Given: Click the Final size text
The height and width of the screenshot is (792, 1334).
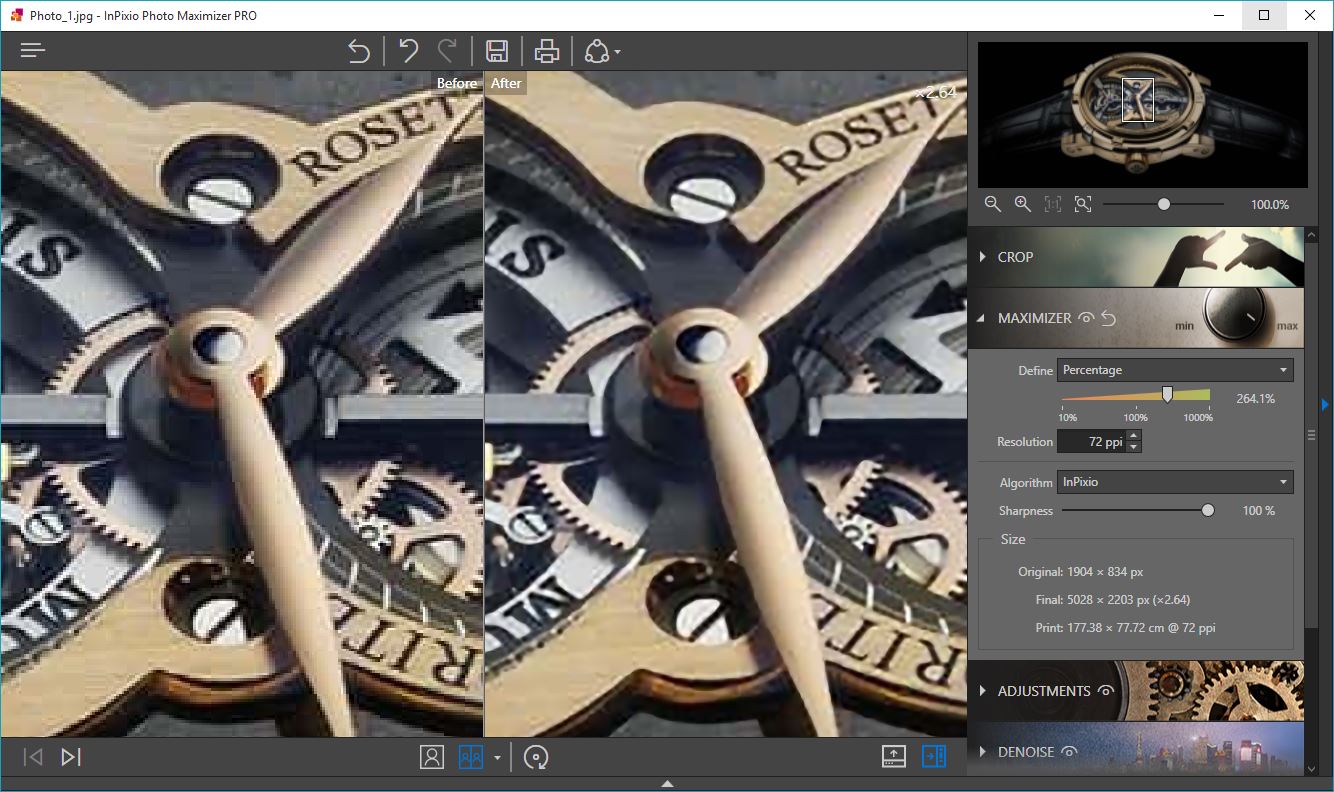Looking at the screenshot, I should [x=1113, y=600].
